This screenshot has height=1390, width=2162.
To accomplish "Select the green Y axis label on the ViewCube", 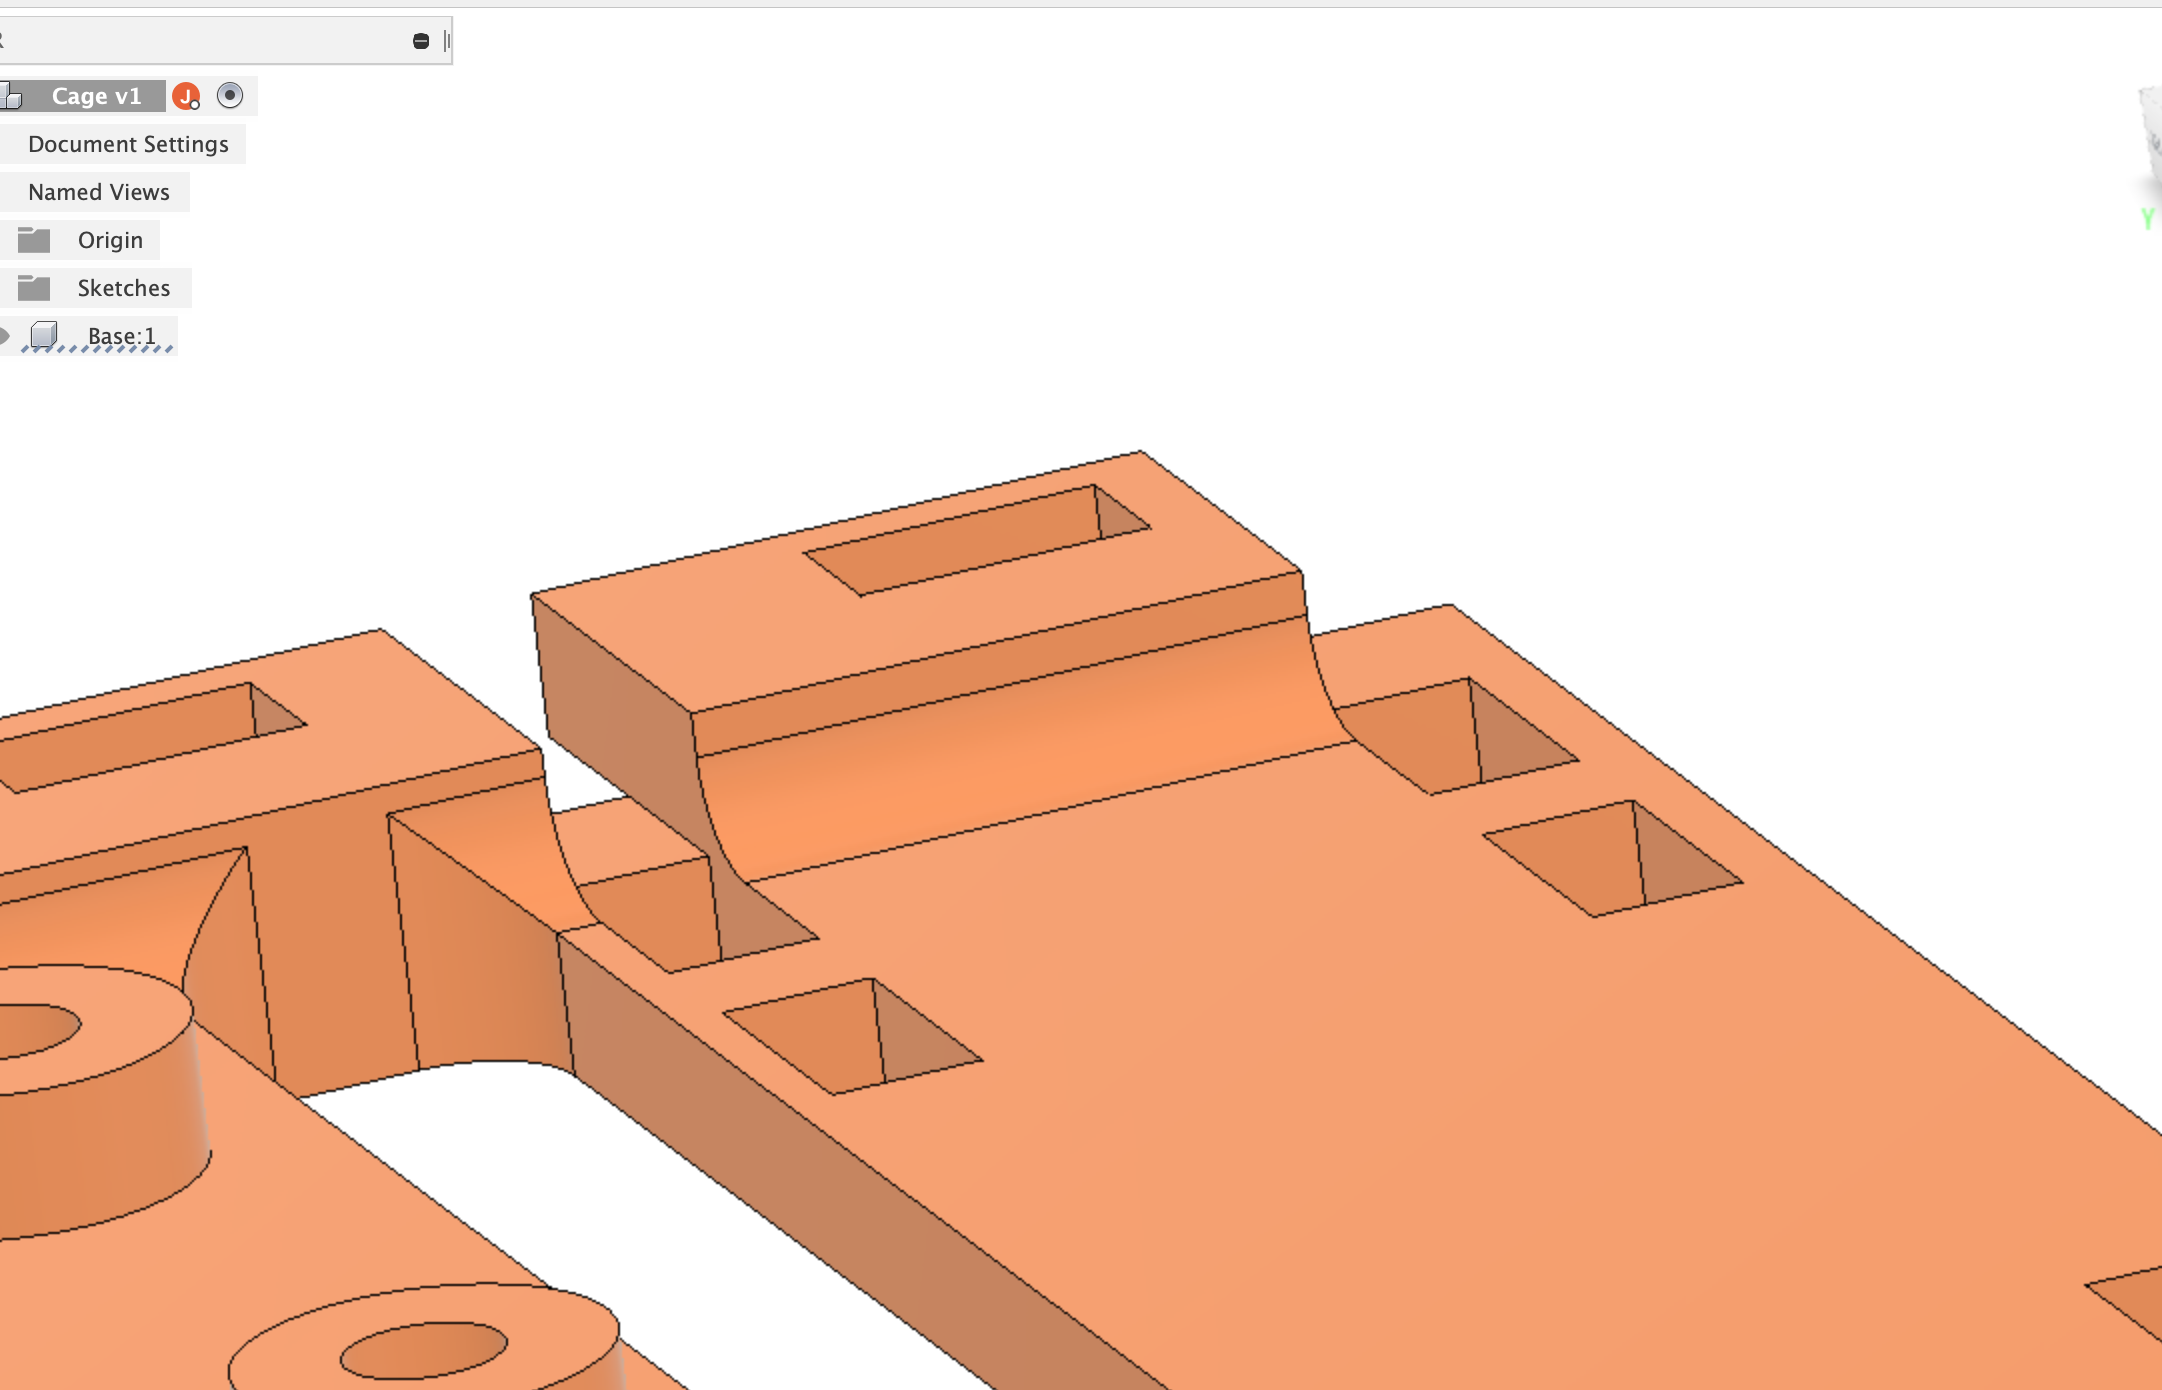I will [2149, 215].
